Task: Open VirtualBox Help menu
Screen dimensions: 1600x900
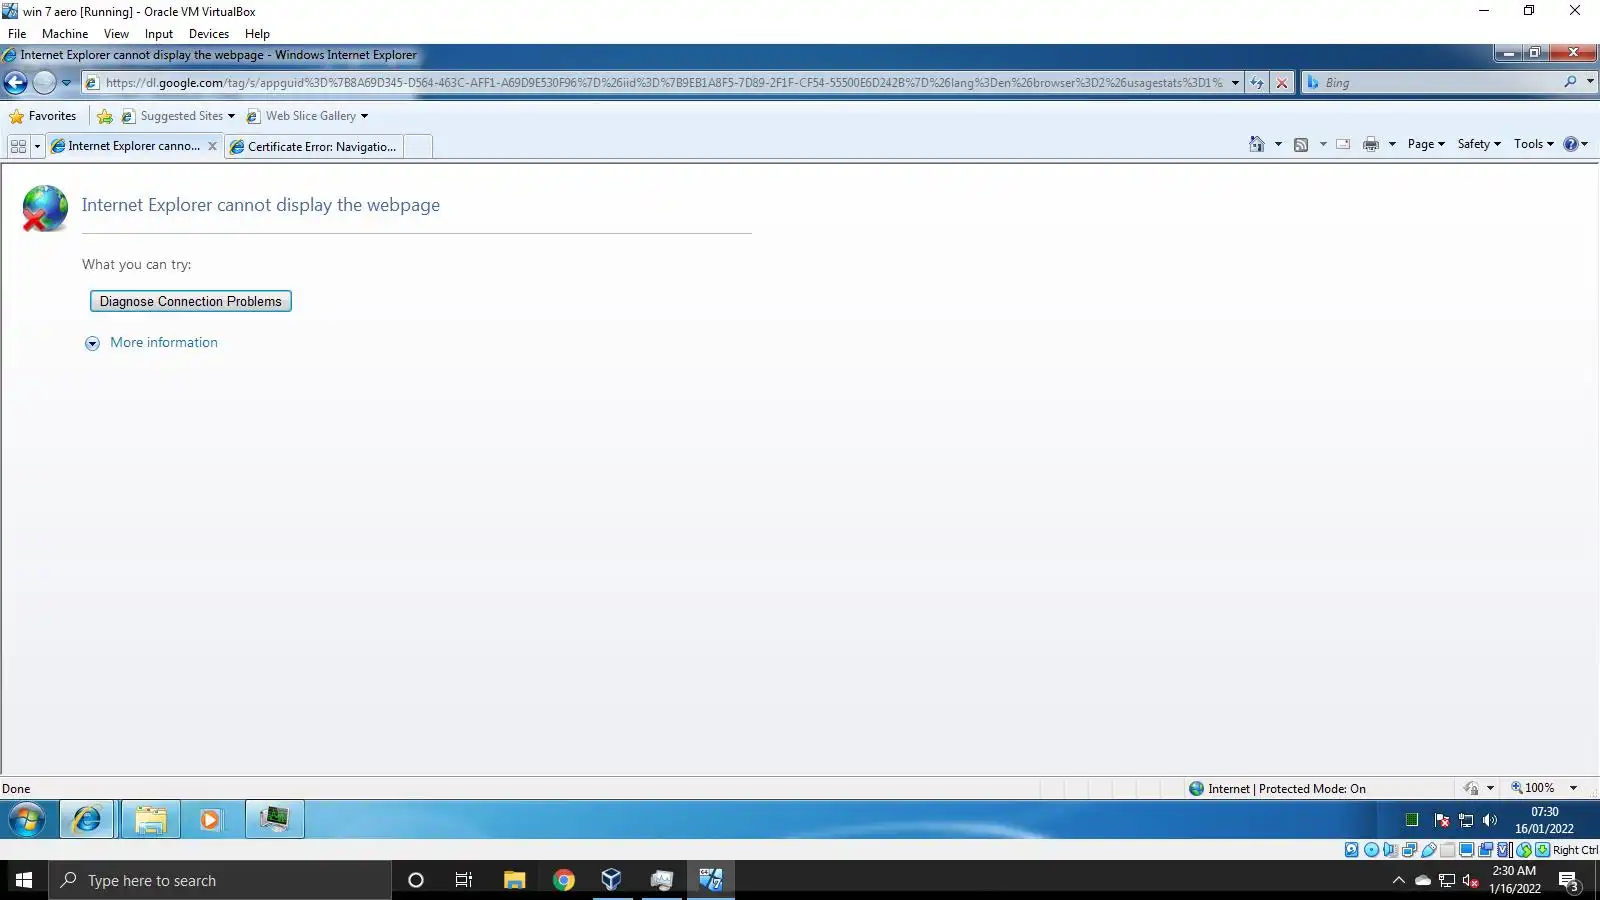Action: point(257,34)
